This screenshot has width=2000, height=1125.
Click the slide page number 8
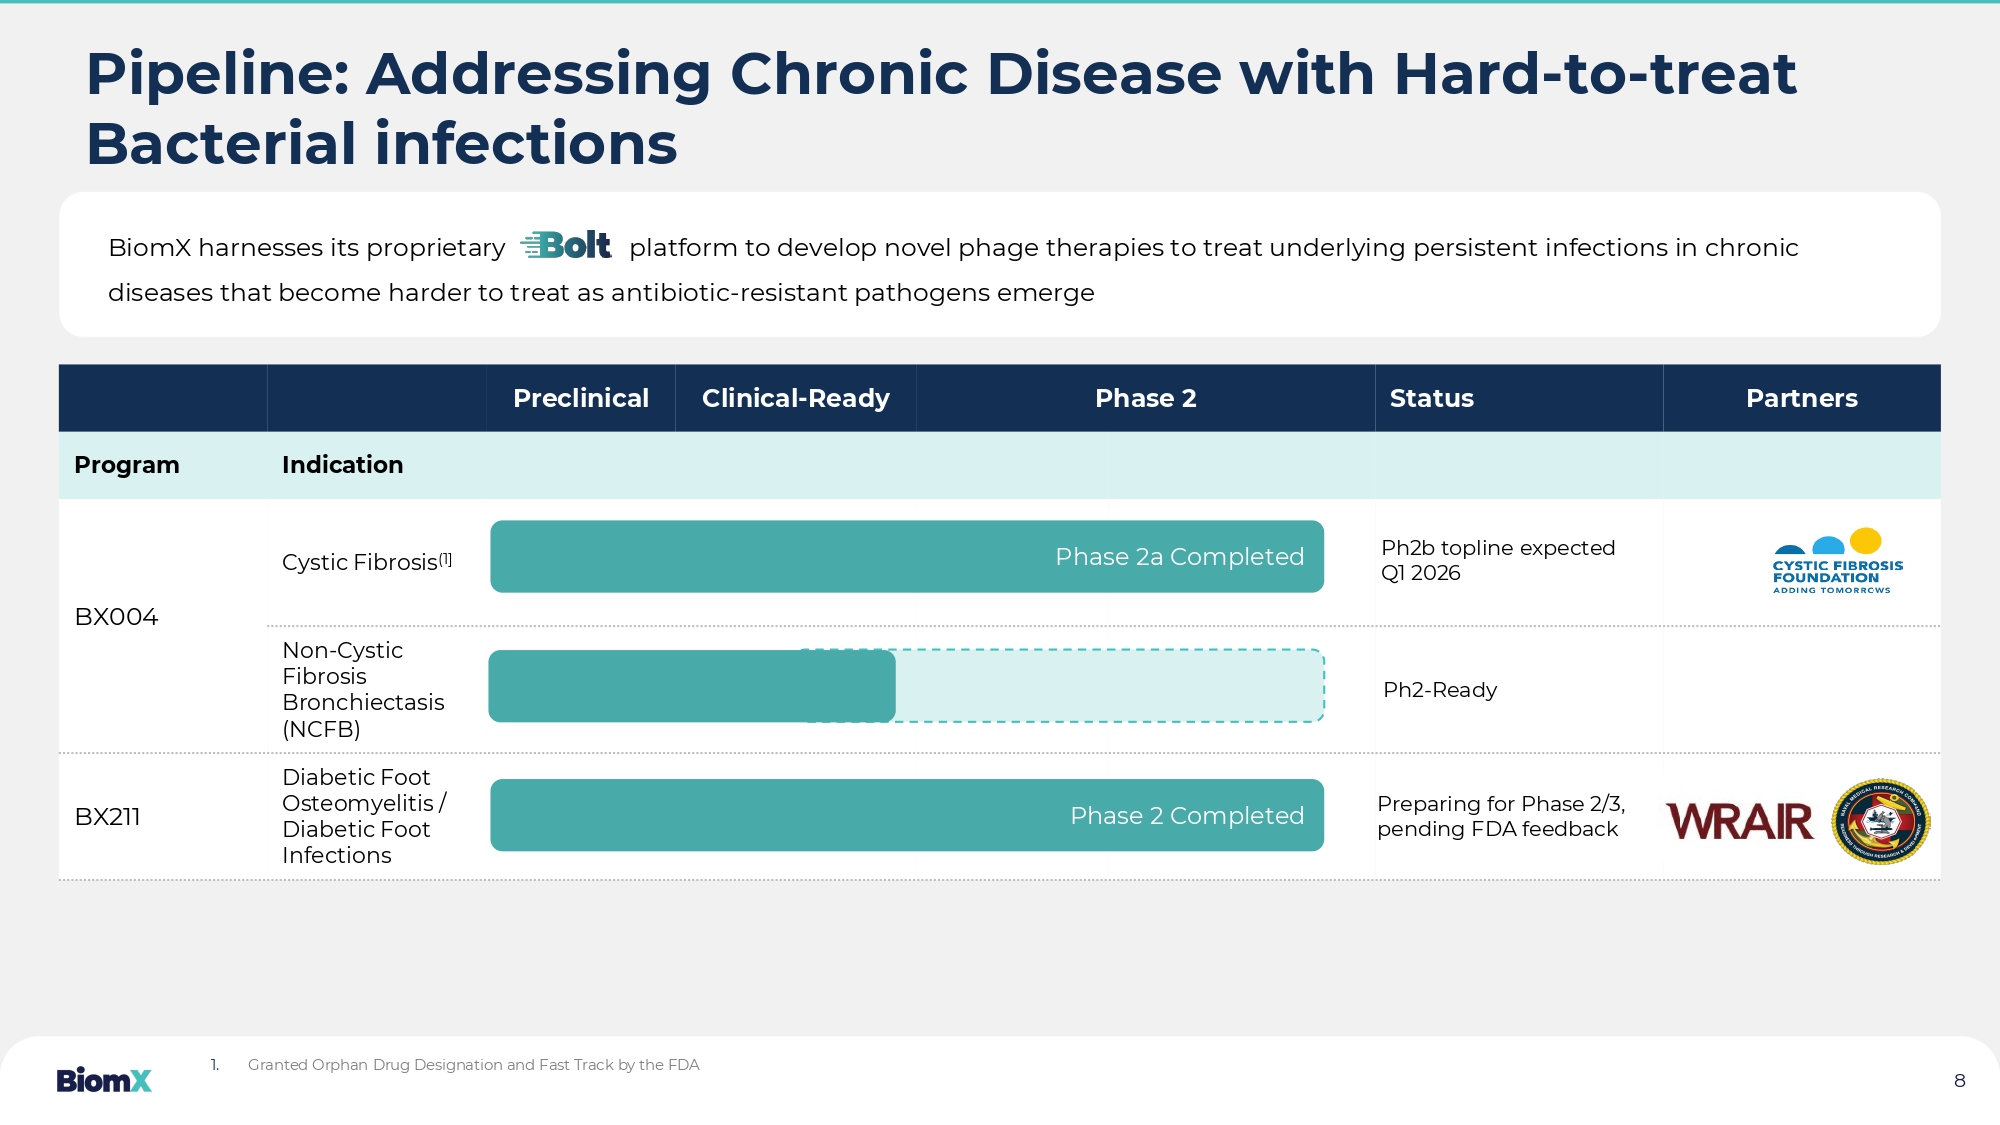click(x=1959, y=1081)
